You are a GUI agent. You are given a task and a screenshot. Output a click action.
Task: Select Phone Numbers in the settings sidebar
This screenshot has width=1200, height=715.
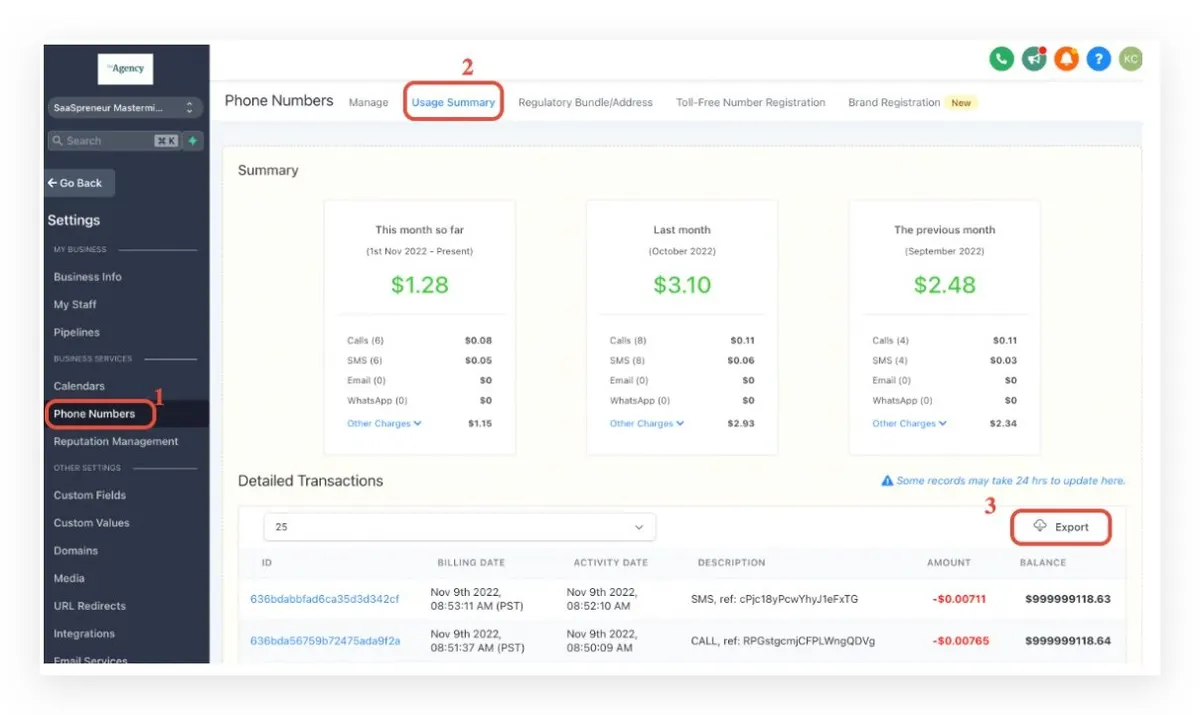pyautogui.click(x=94, y=413)
